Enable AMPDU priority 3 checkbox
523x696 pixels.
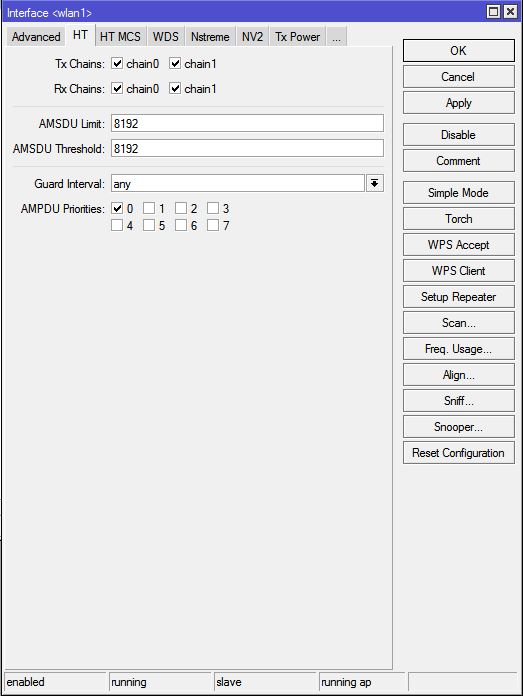click(213, 208)
